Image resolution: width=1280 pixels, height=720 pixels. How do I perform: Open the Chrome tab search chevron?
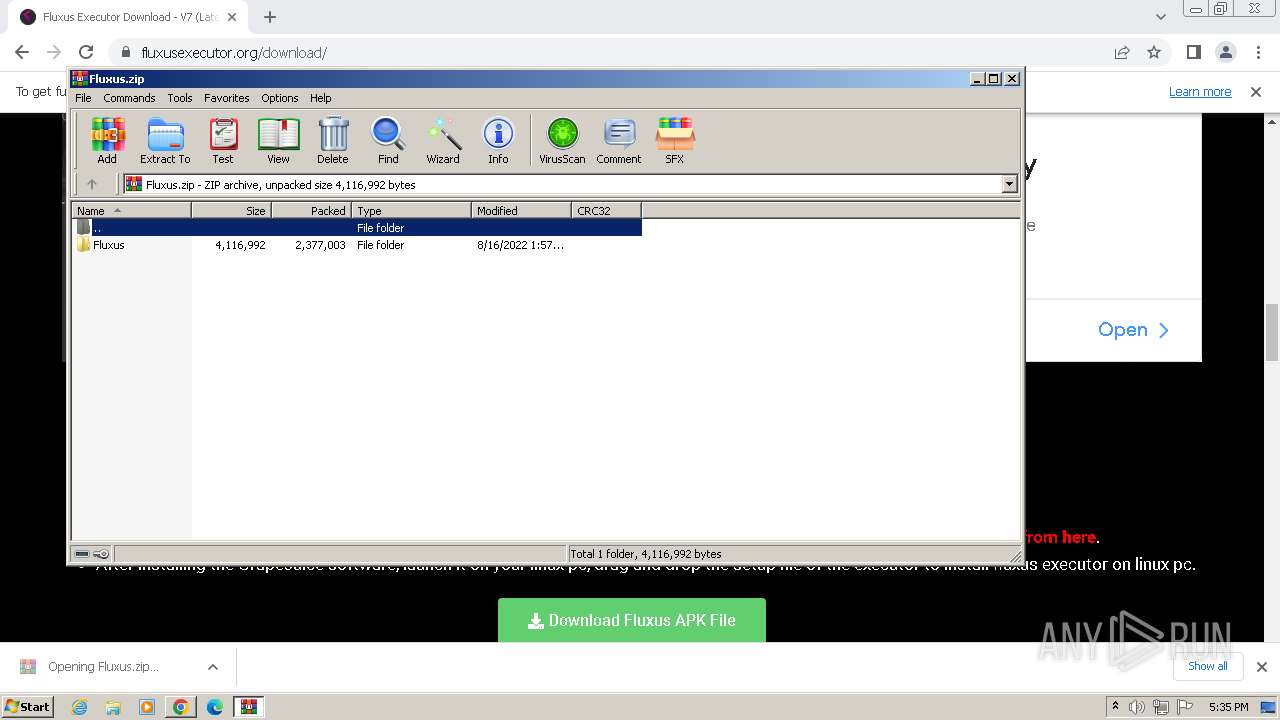[x=1161, y=17]
